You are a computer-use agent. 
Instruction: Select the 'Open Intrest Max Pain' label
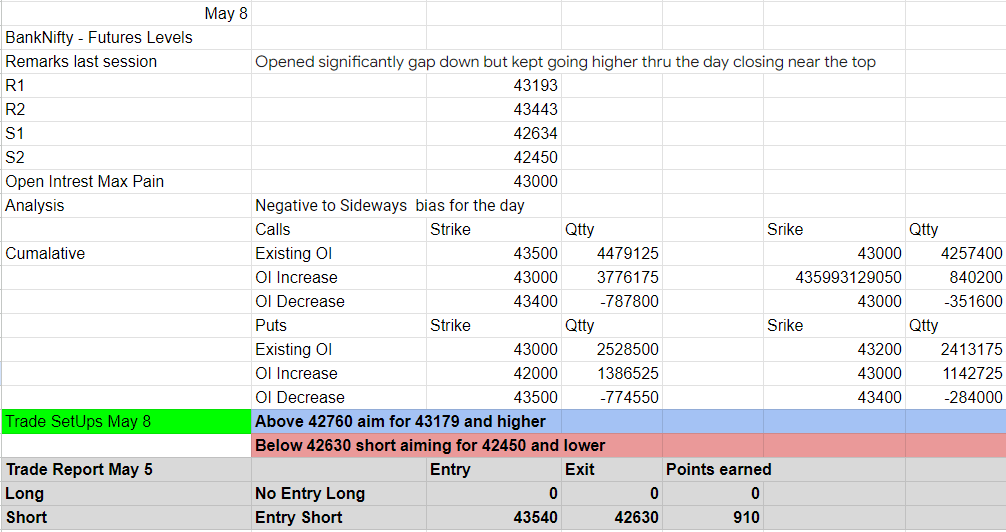point(126,182)
